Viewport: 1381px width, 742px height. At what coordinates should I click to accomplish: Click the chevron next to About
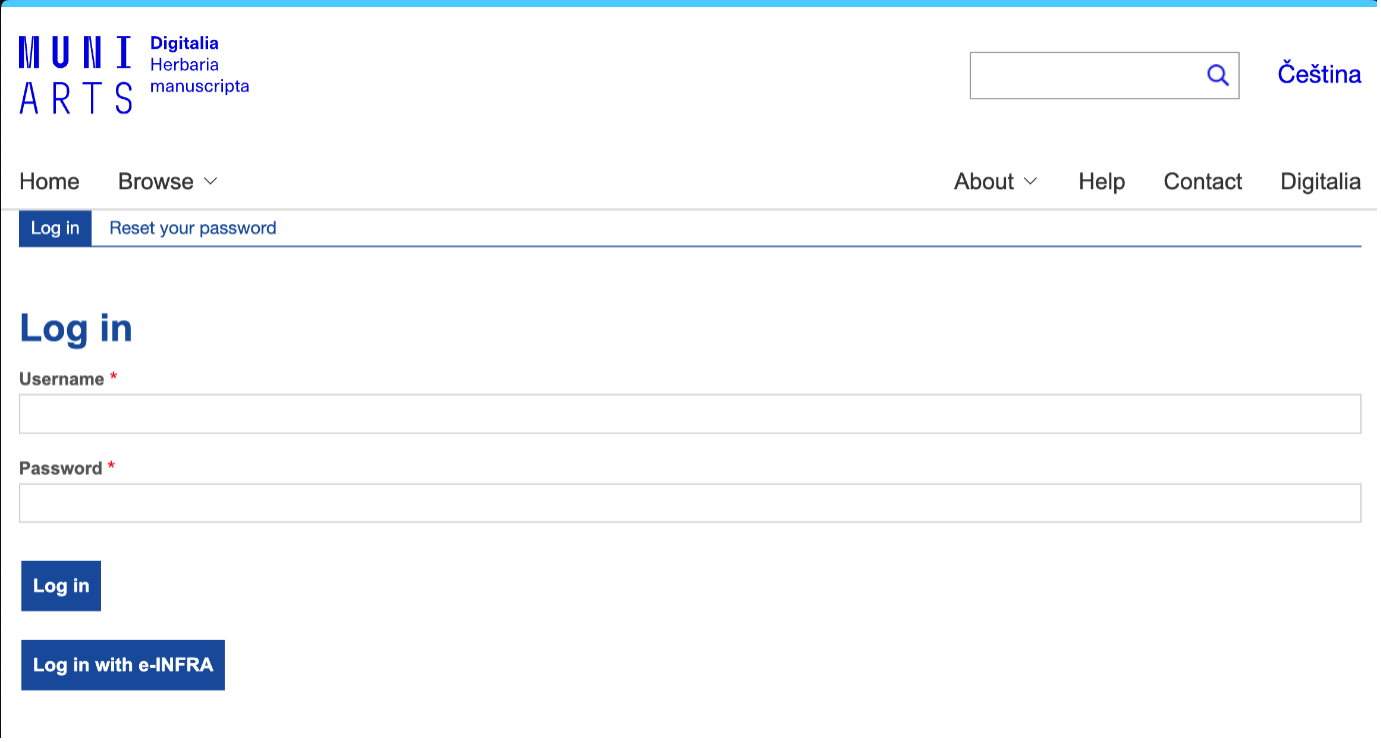(1032, 182)
